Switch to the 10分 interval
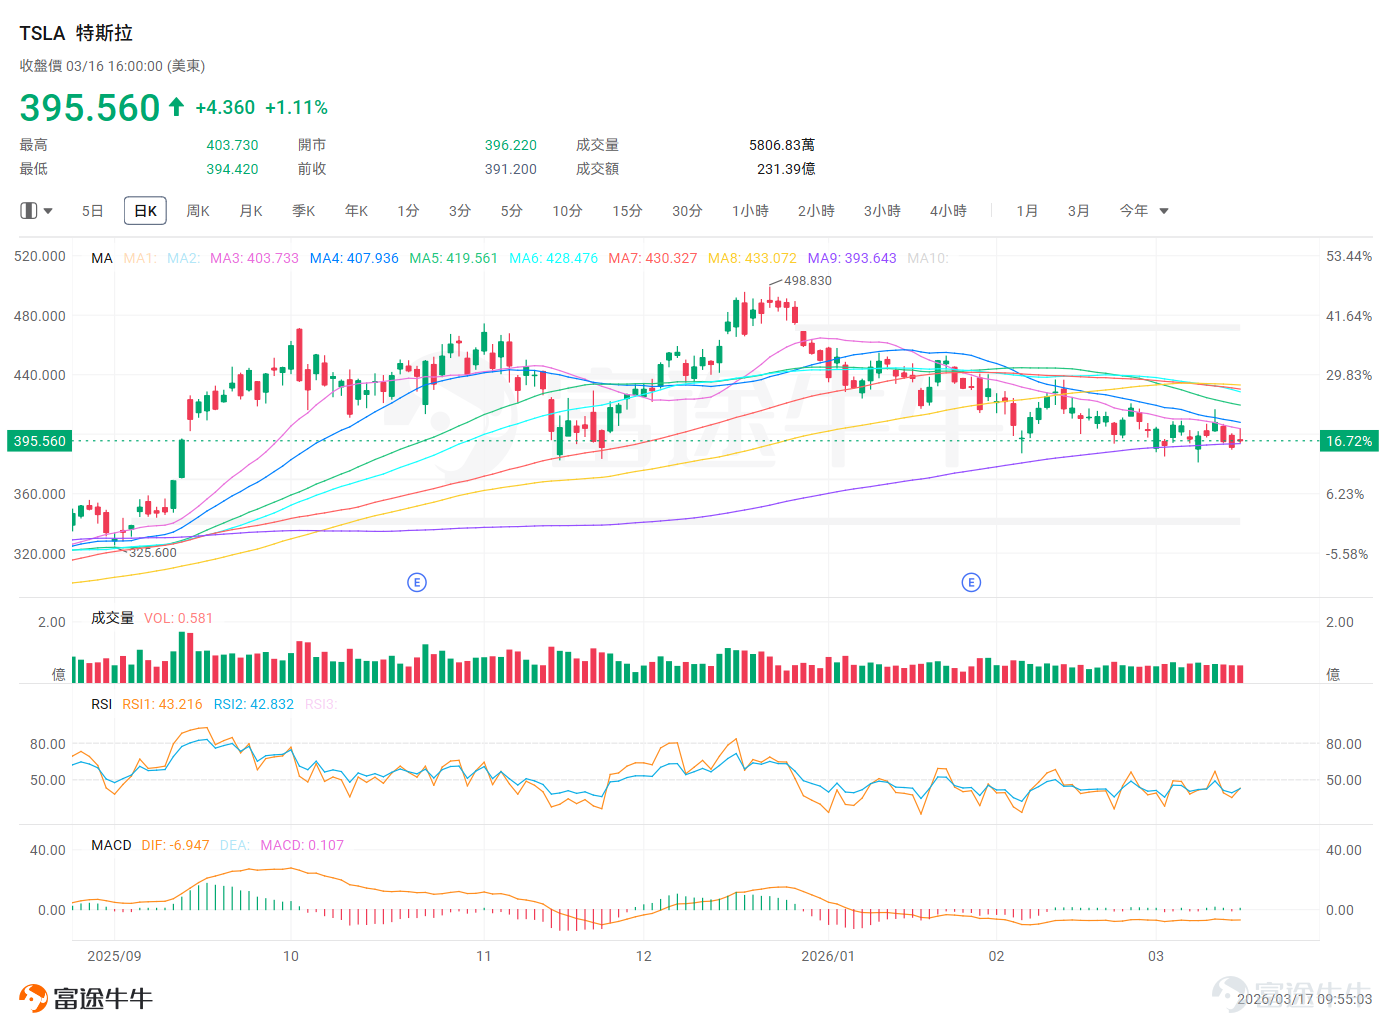Image resolution: width=1392 pixels, height=1031 pixels. tap(568, 211)
